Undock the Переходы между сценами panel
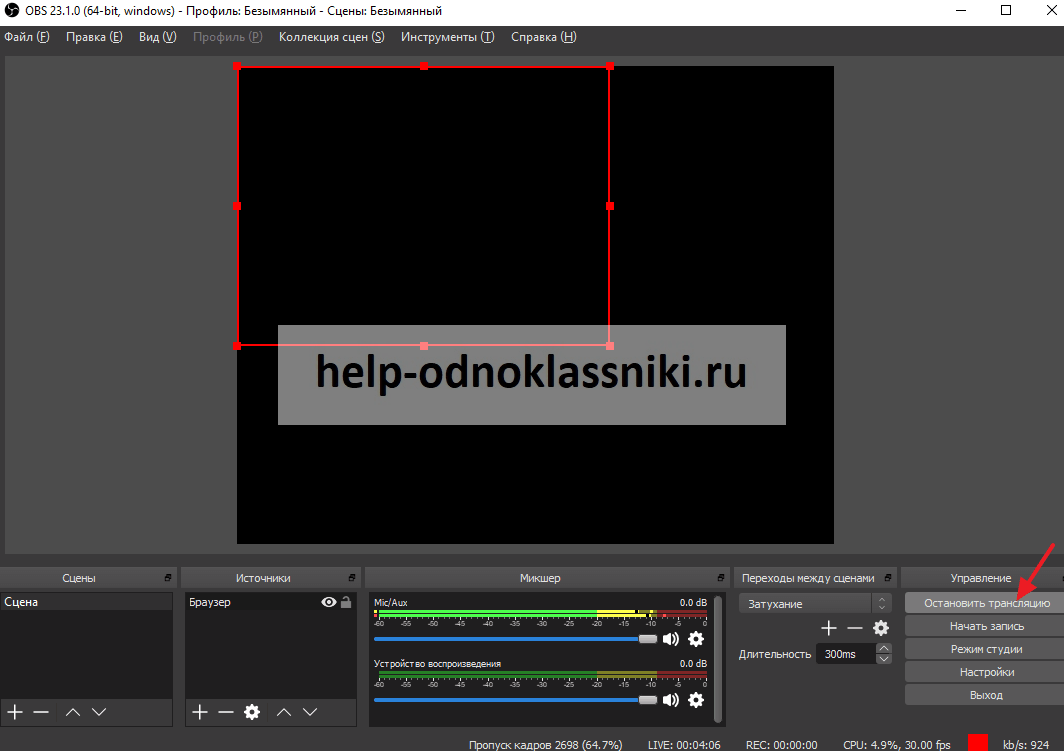Viewport: 1064px width, 751px height. 888,578
